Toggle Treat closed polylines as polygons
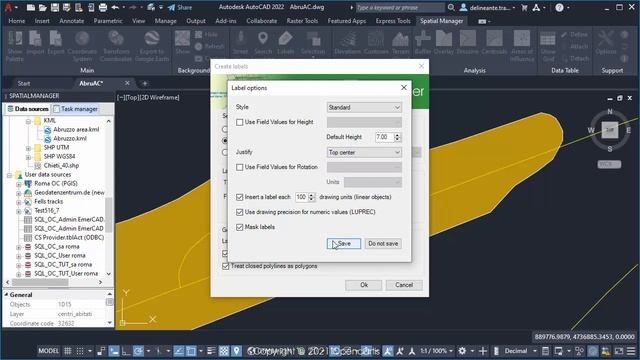Viewport: 640px width, 360px height. click(x=226, y=266)
